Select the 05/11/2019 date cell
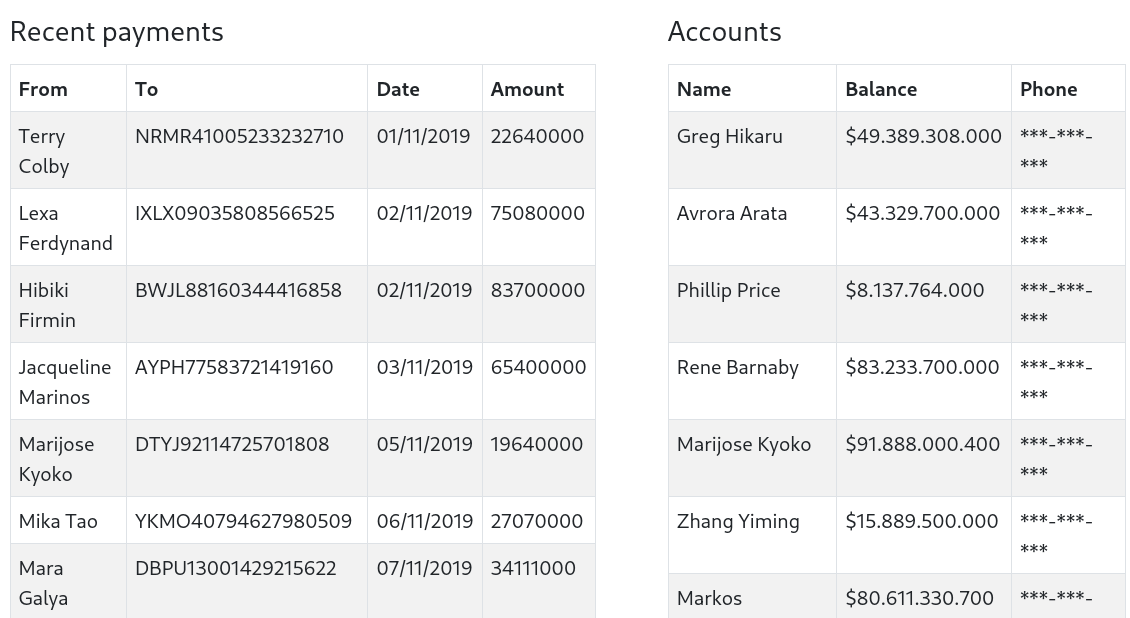The image size is (1130, 618). (x=424, y=444)
